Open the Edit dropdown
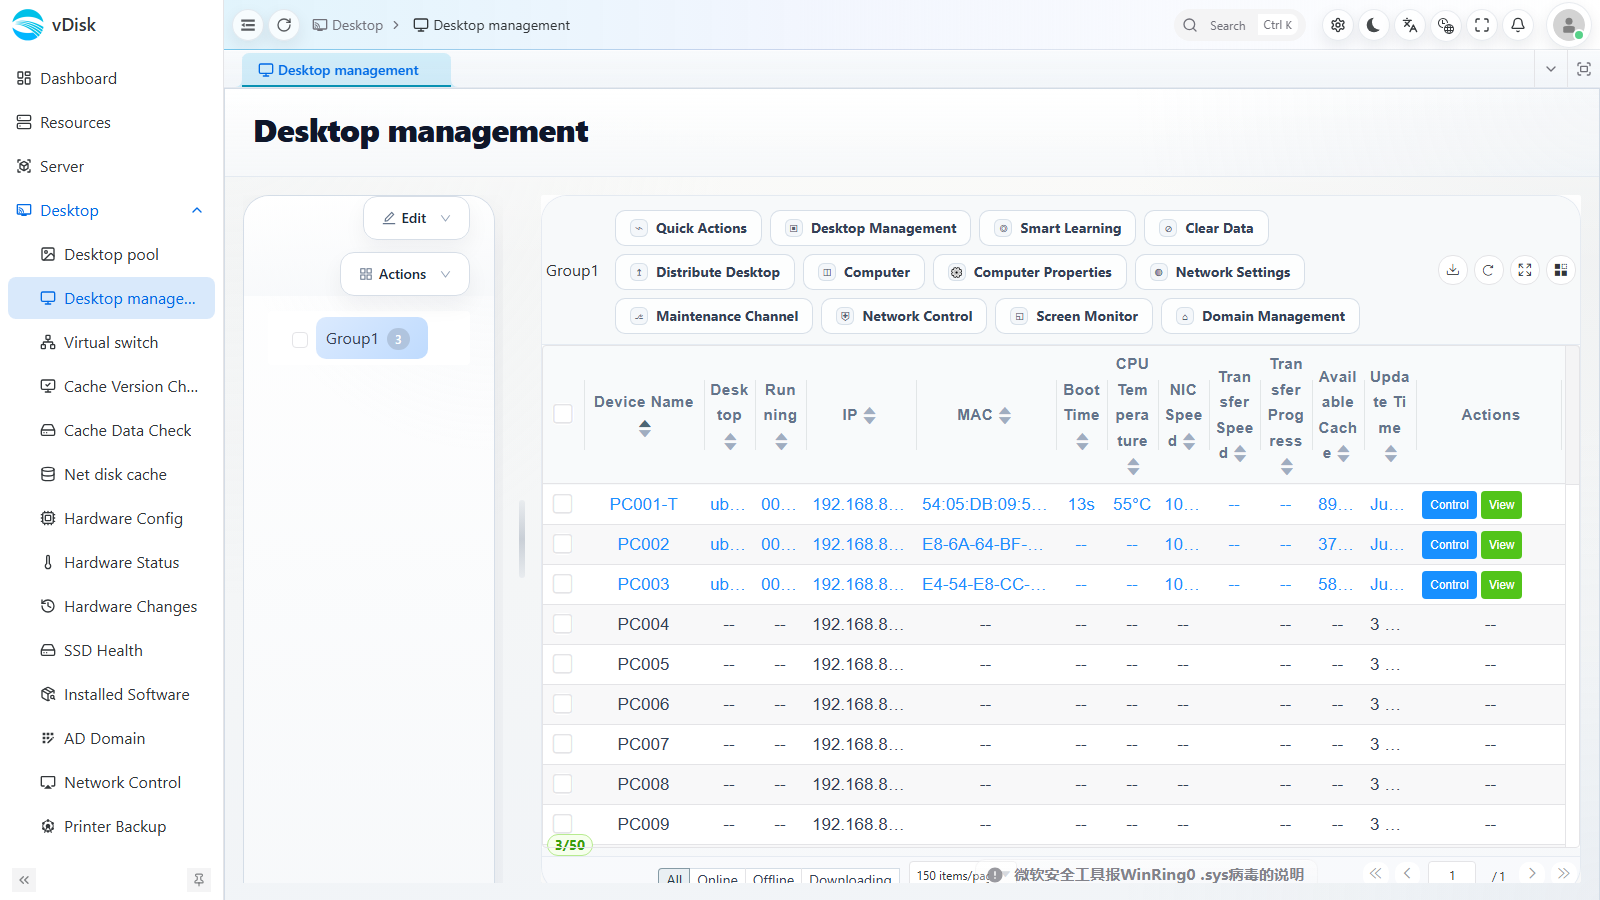Viewport: 1600px width, 900px height. (x=417, y=218)
